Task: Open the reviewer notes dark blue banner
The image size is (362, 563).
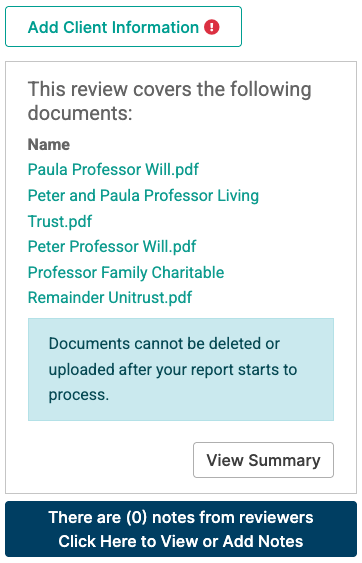Action: [181, 529]
